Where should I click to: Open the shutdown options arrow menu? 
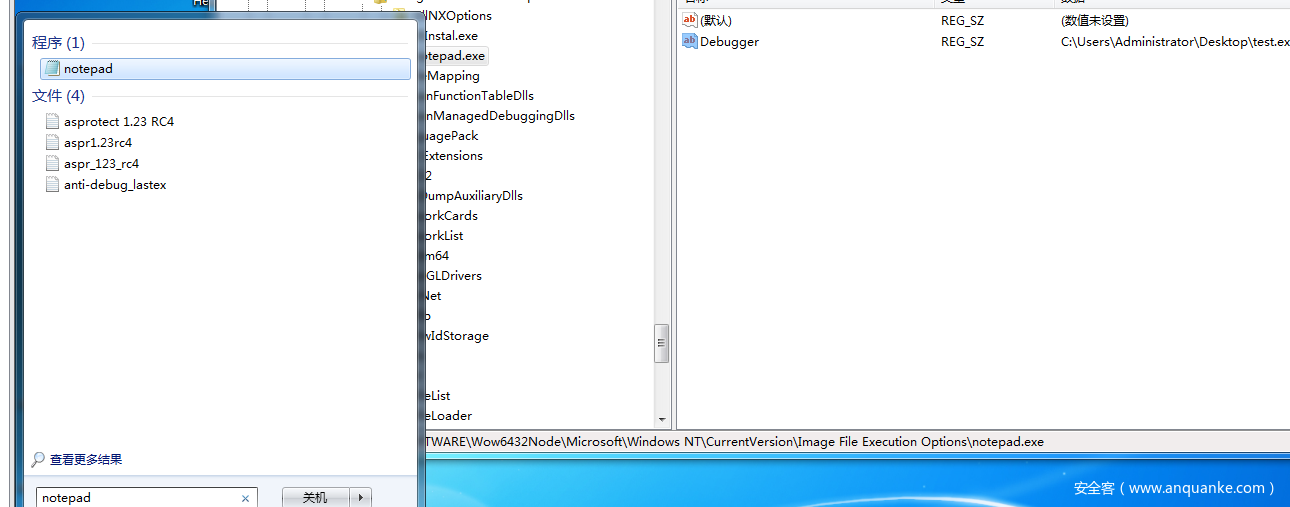(x=360, y=497)
